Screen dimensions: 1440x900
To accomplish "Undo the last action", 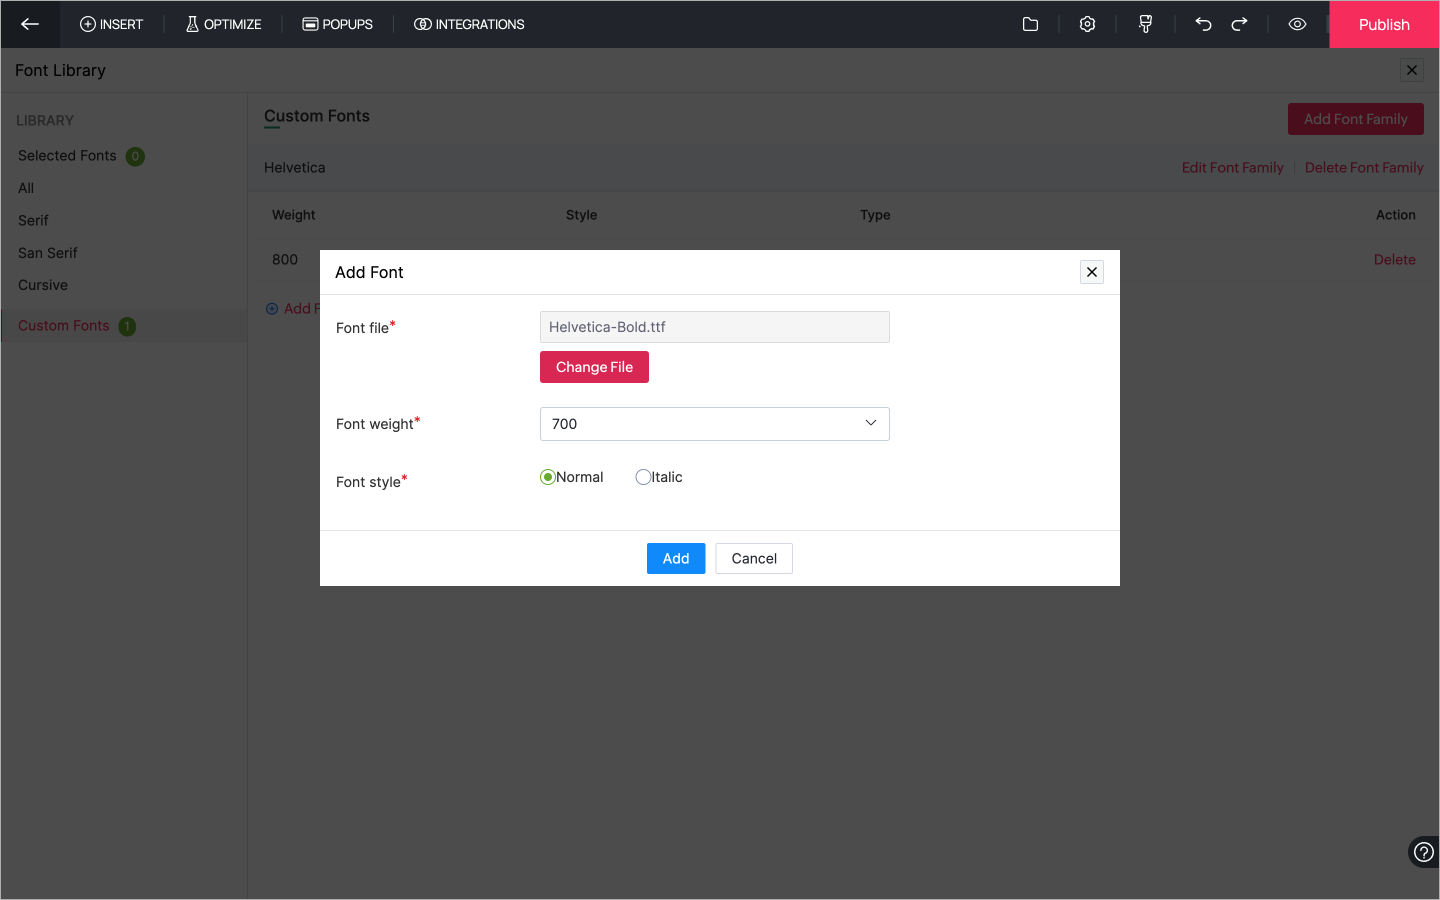I will (1203, 24).
